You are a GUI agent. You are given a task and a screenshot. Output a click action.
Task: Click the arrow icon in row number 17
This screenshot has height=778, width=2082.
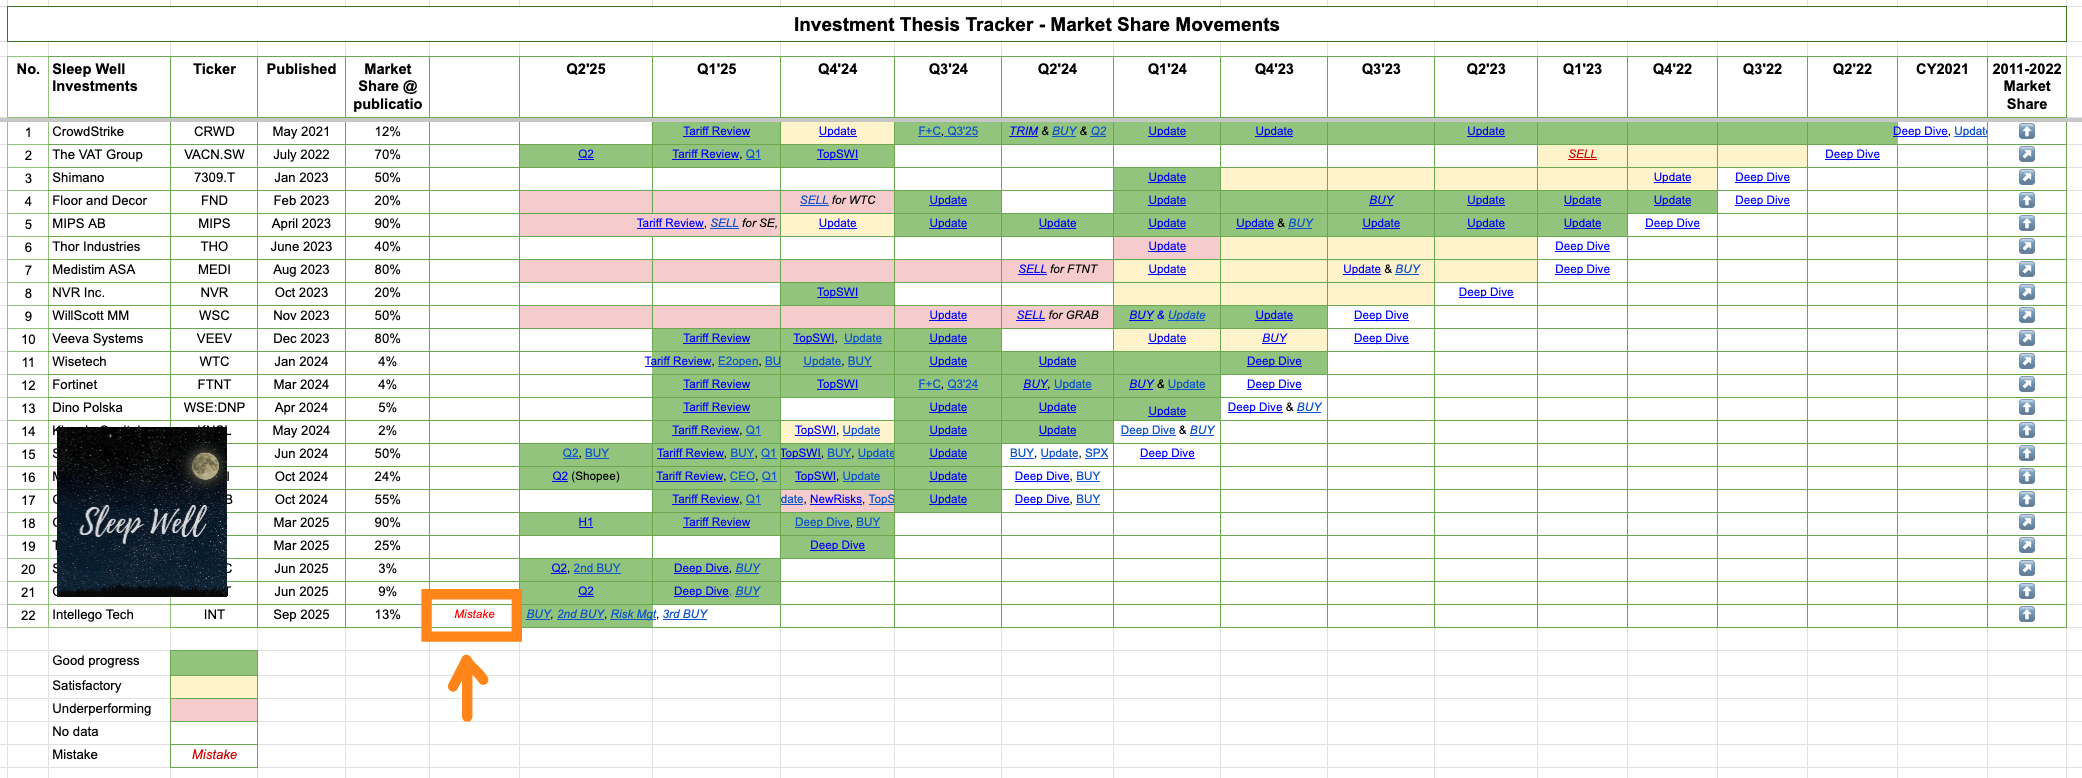(x=2026, y=499)
